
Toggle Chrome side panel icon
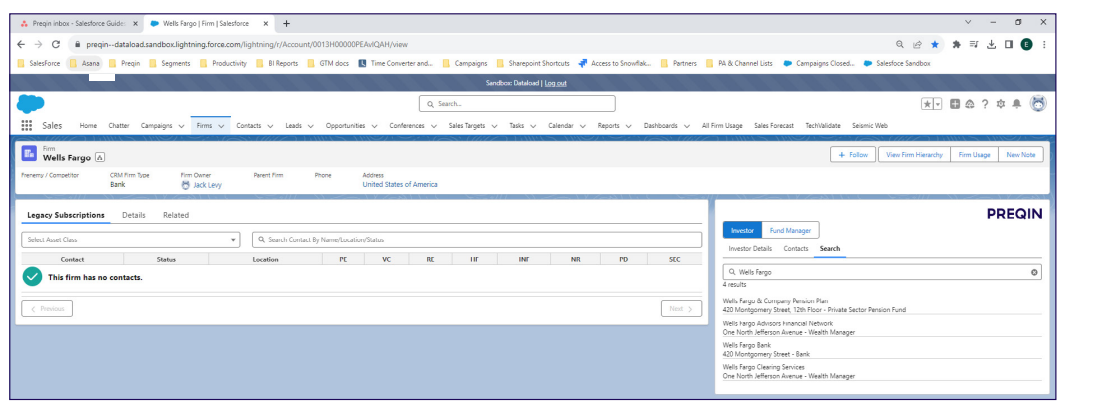tap(1009, 44)
